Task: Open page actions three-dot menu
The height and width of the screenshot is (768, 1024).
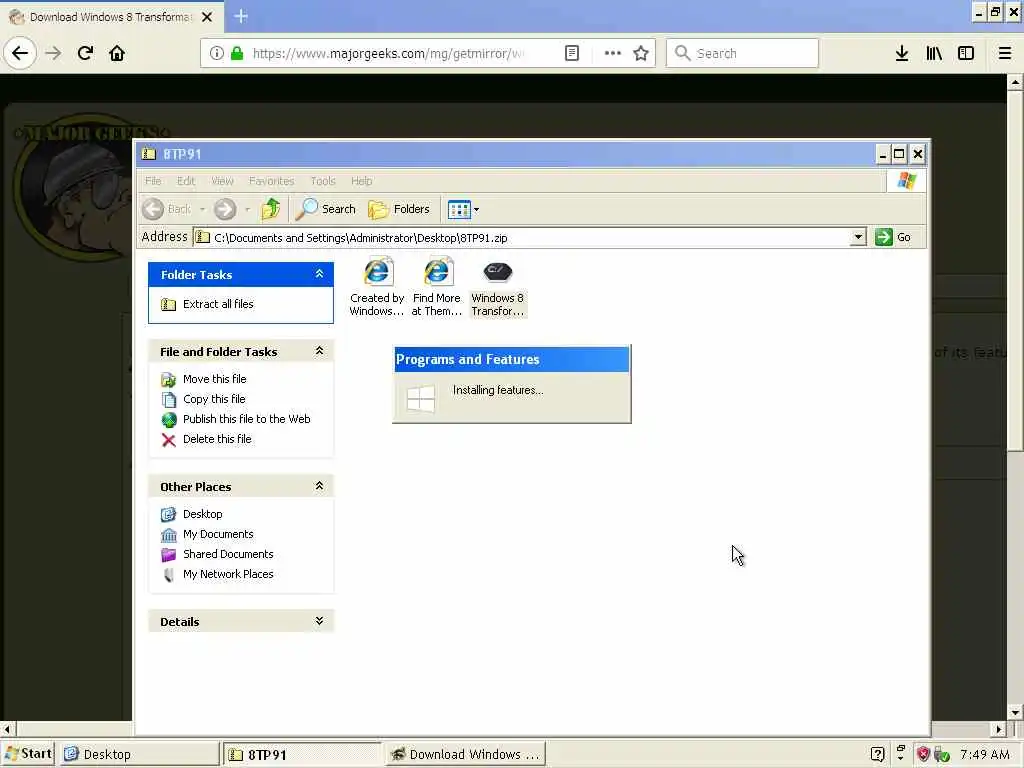Action: [613, 53]
